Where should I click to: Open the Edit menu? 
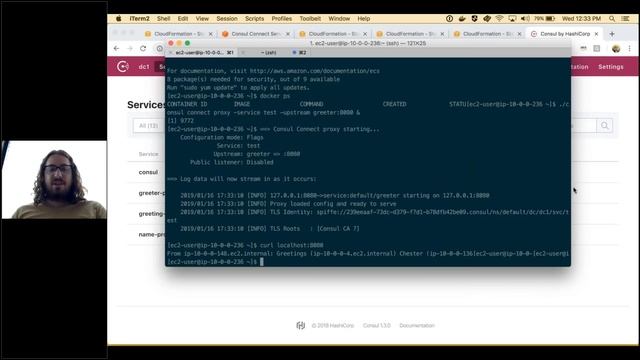[x=183, y=18]
